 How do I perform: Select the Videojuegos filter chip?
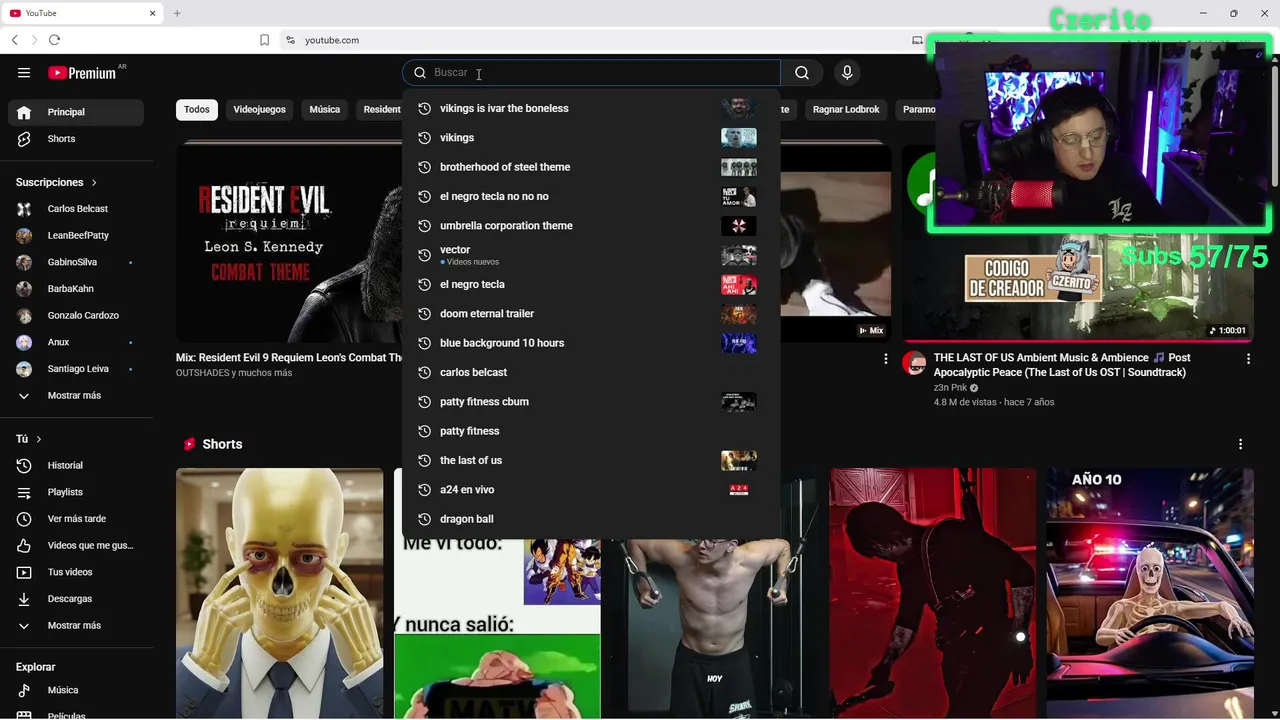(x=259, y=109)
